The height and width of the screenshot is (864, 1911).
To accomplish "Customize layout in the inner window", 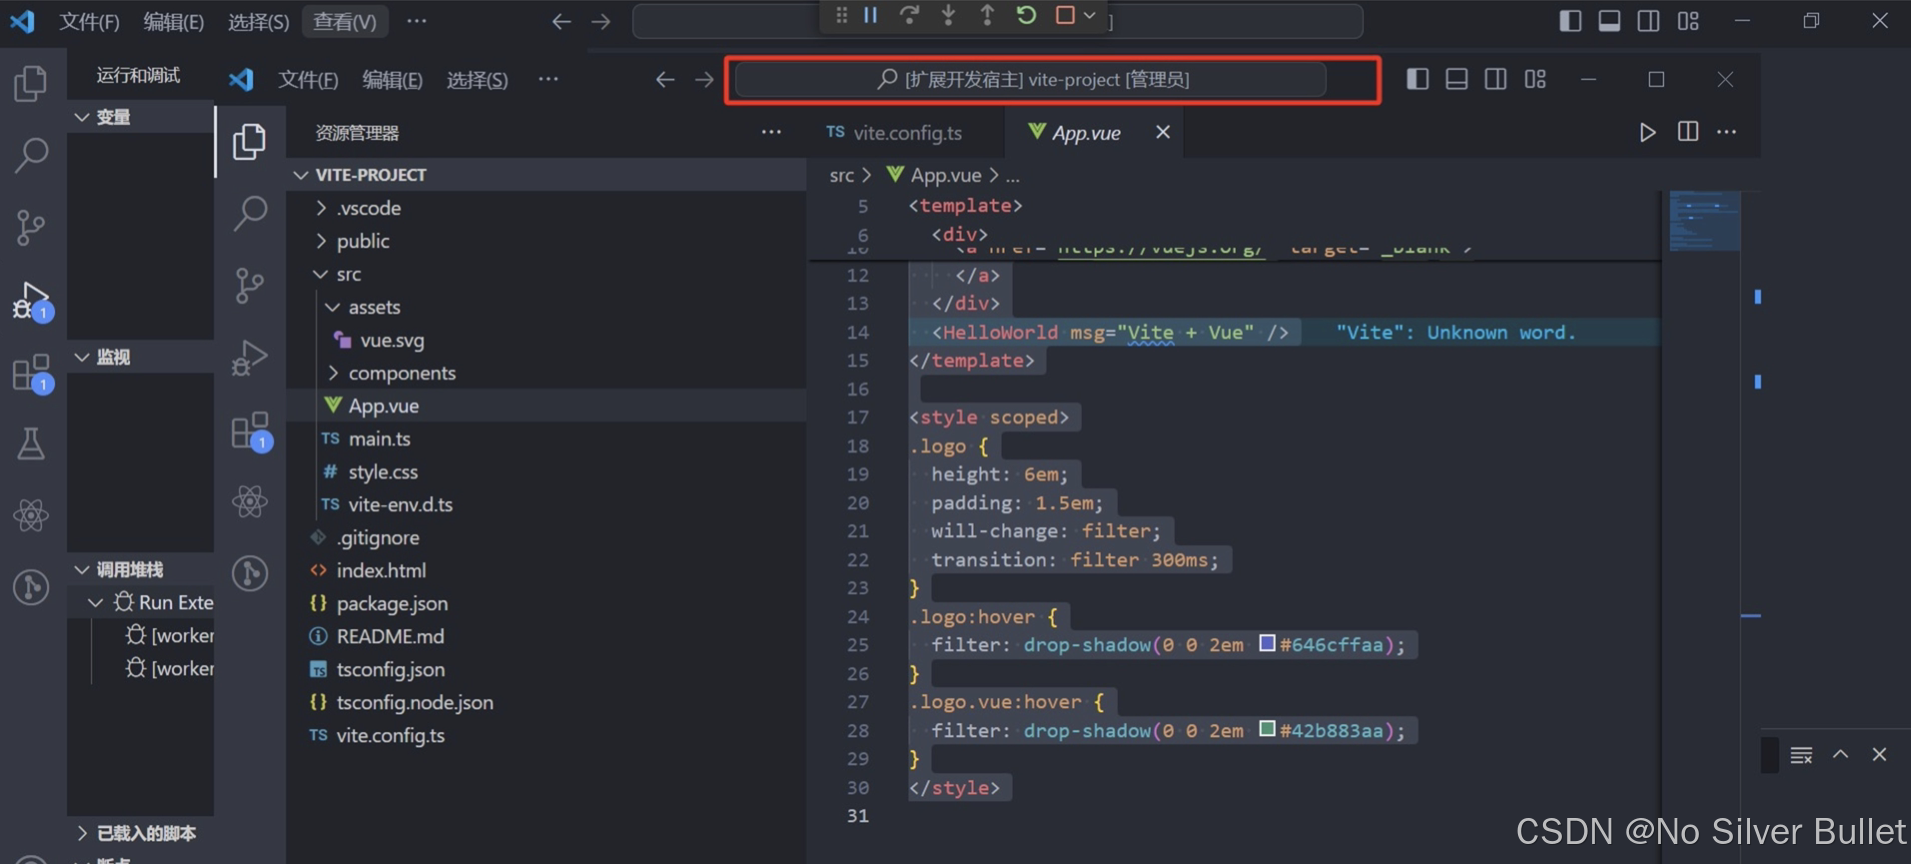I will pyautogui.click(x=1536, y=79).
